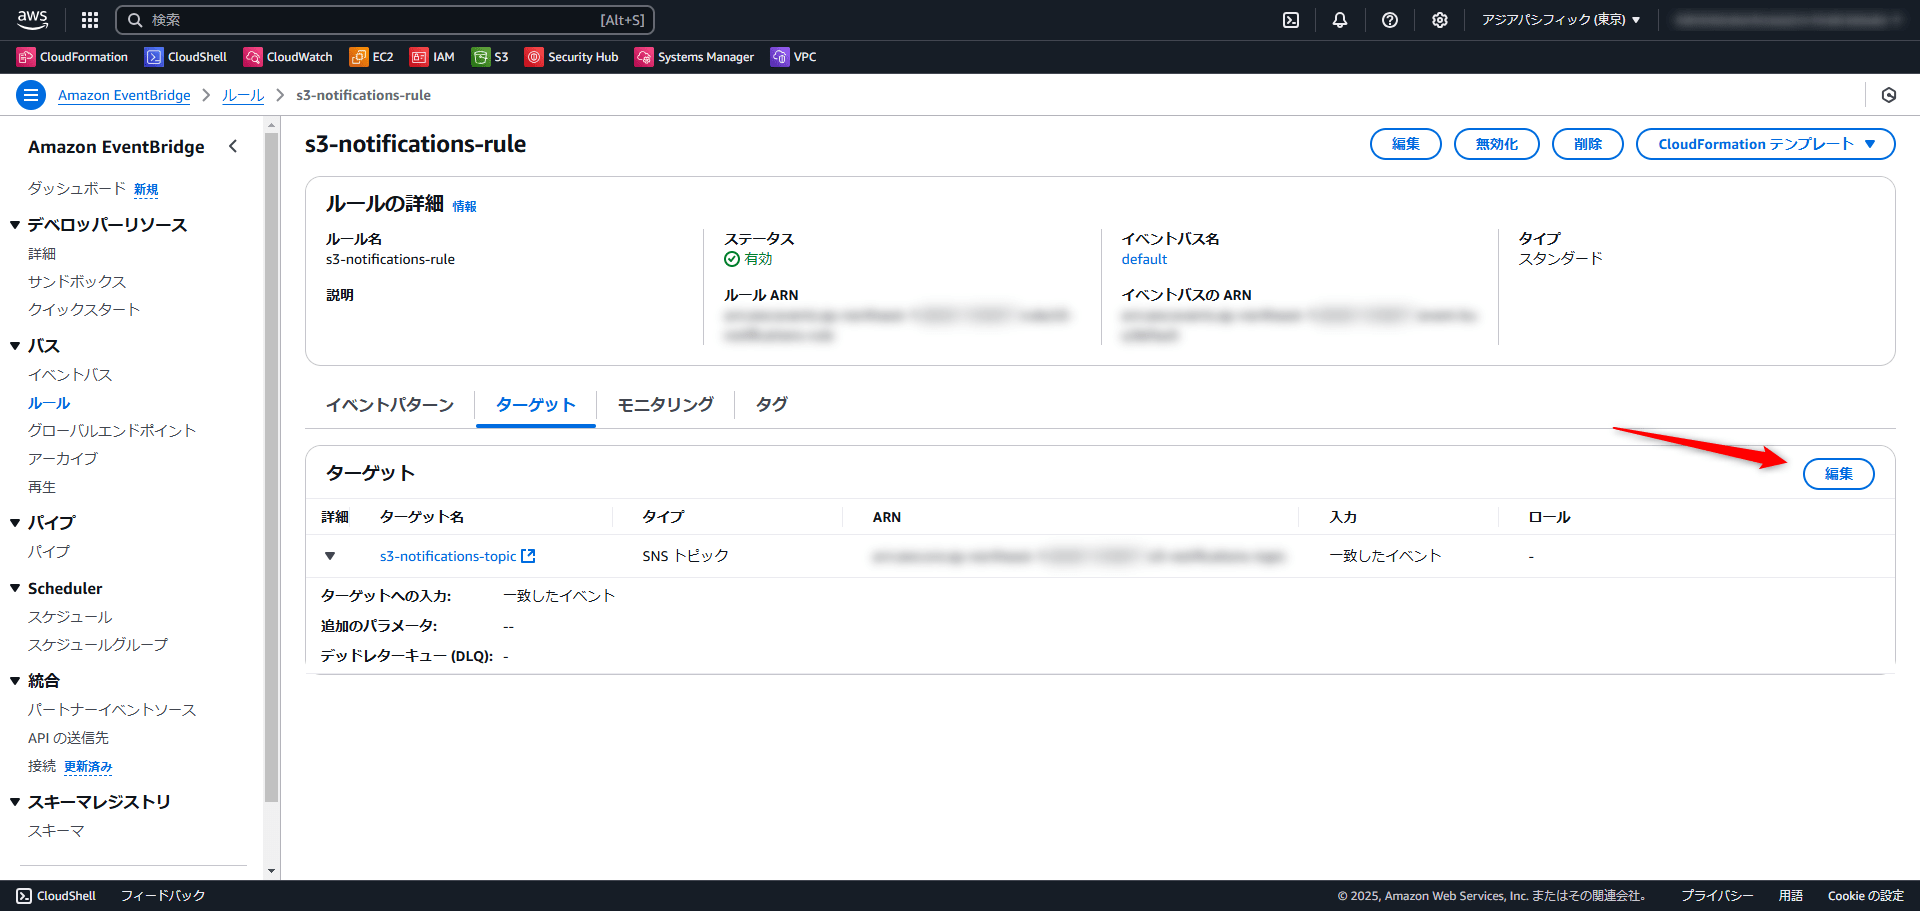This screenshot has width=1920, height=911.
Task: Open the アジアパシフィック (東京) region selector
Action: [x=1561, y=20]
